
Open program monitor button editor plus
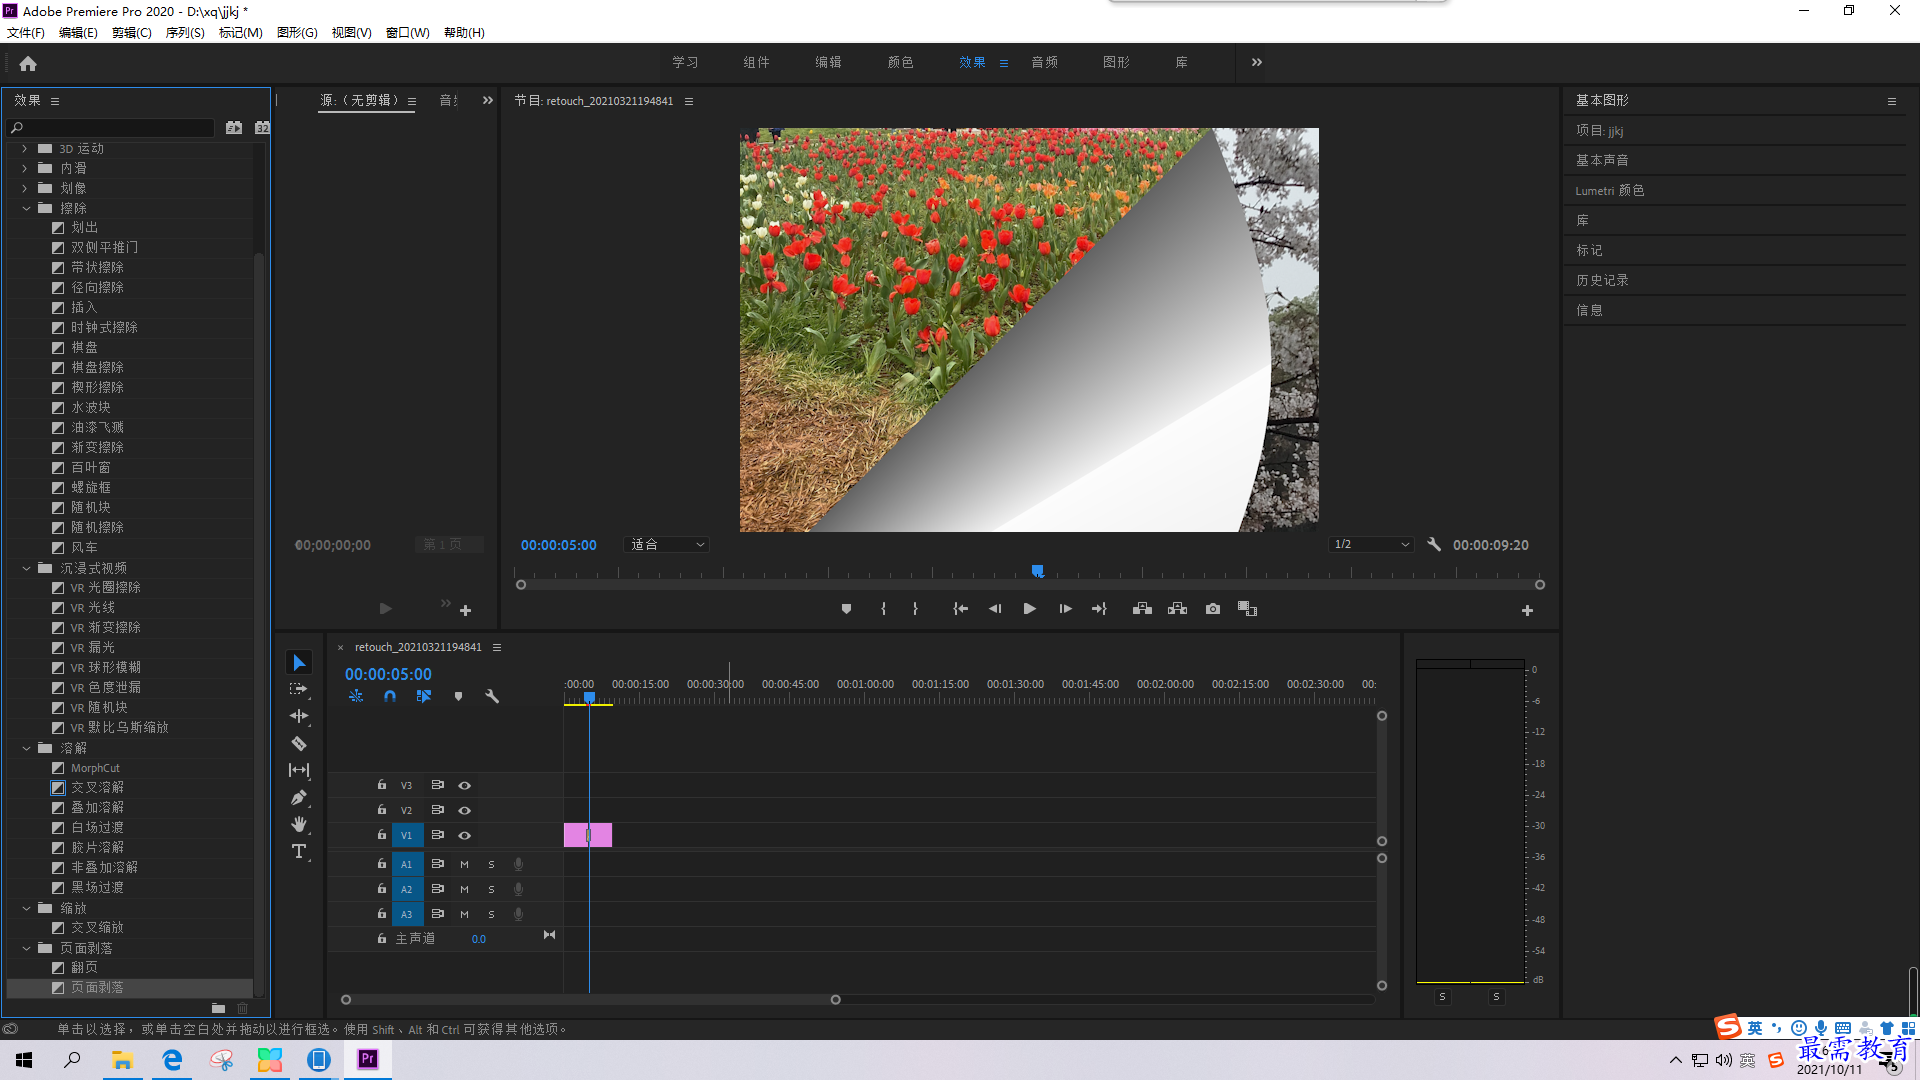coord(1527,610)
